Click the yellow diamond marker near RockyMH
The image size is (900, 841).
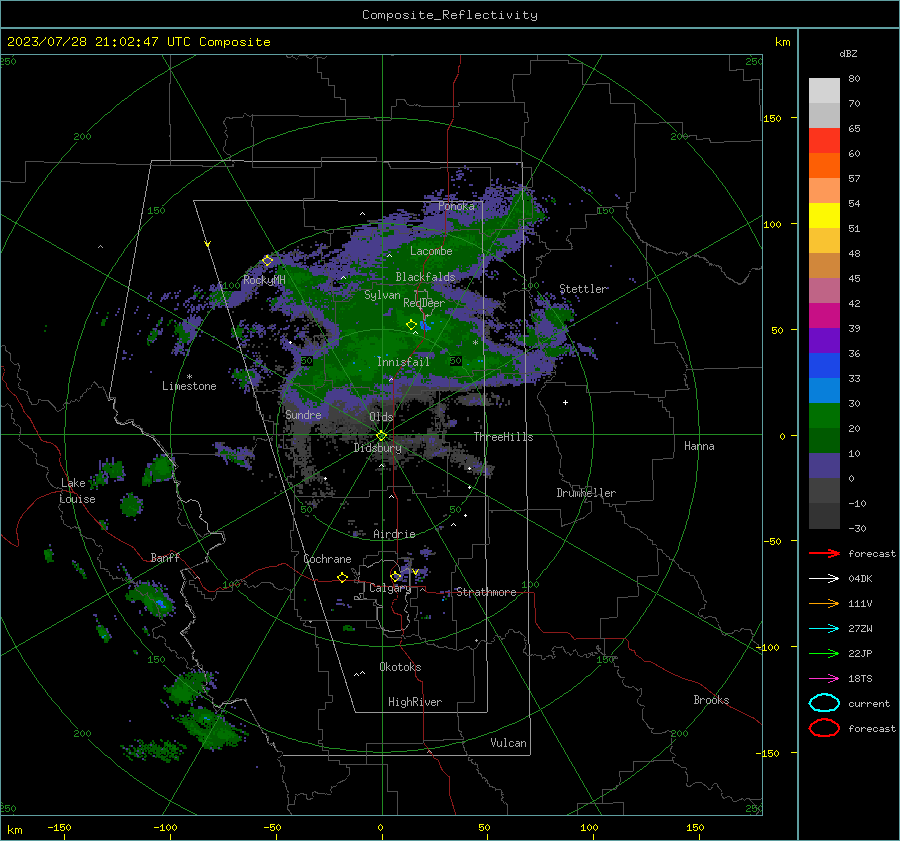point(267,261)
